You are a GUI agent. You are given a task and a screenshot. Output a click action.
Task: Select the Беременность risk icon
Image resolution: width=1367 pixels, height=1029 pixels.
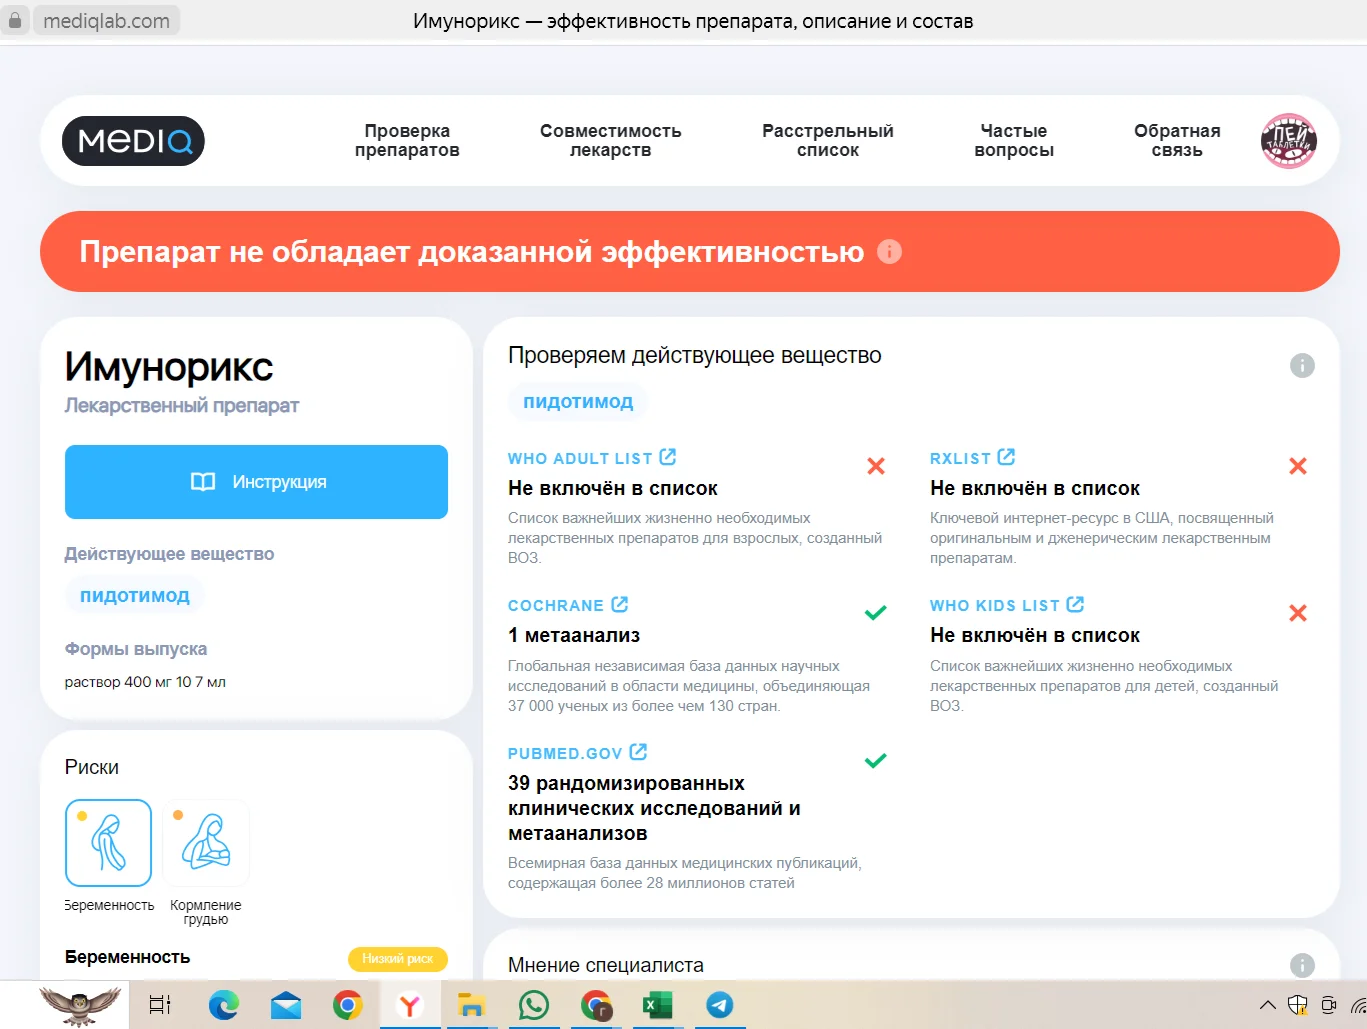coord(108,843)
